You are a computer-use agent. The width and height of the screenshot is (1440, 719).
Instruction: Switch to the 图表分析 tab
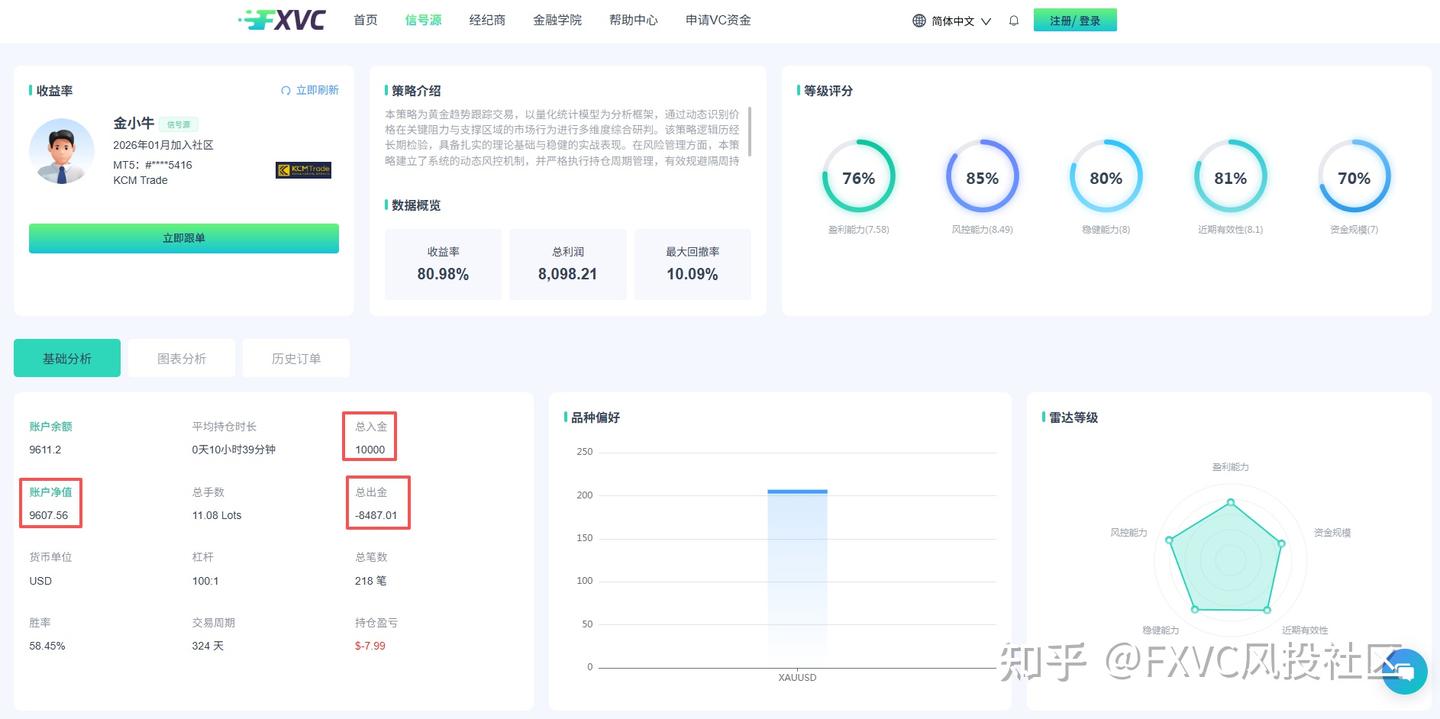[x=181, y=357]
